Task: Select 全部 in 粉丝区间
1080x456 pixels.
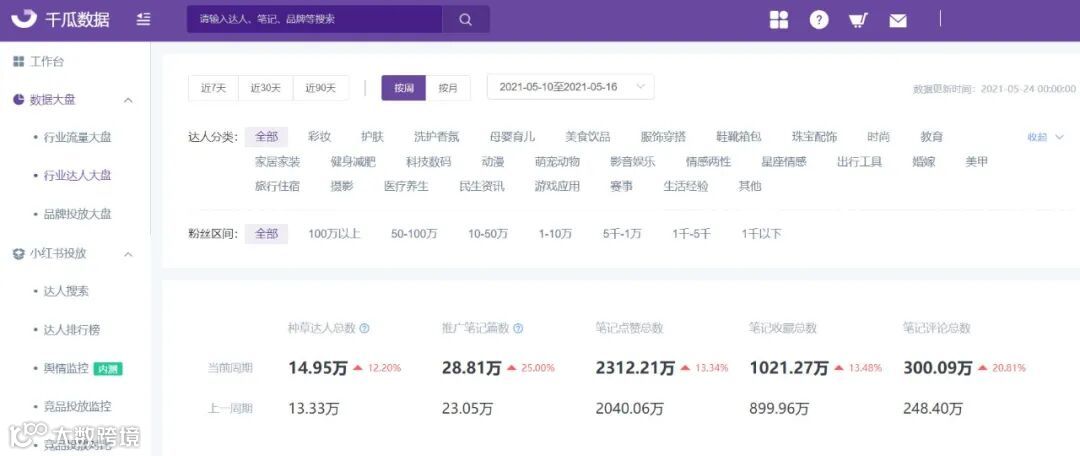Action: tap(267, 234)
